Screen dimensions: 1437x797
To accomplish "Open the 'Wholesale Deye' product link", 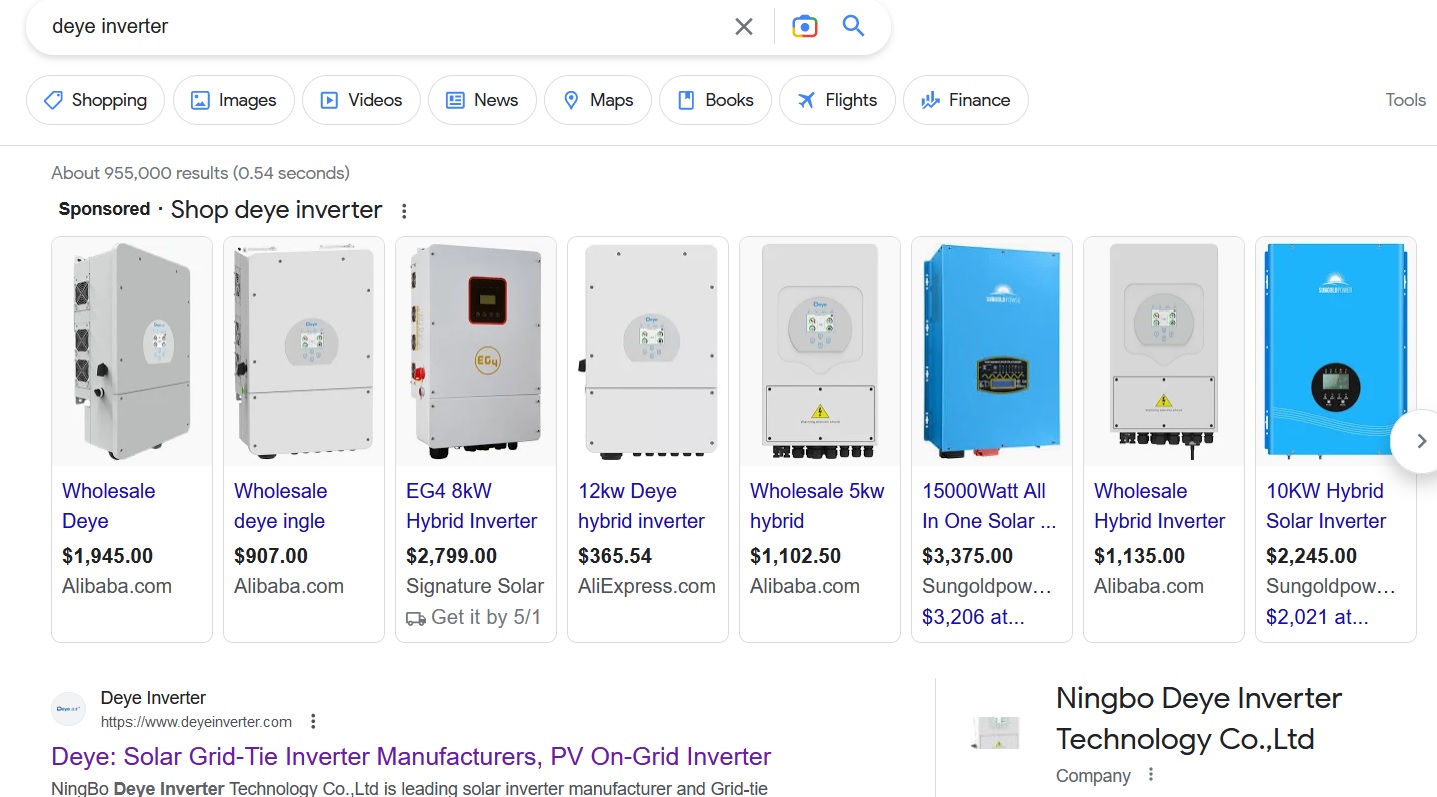I will click(x=108, y=506).
